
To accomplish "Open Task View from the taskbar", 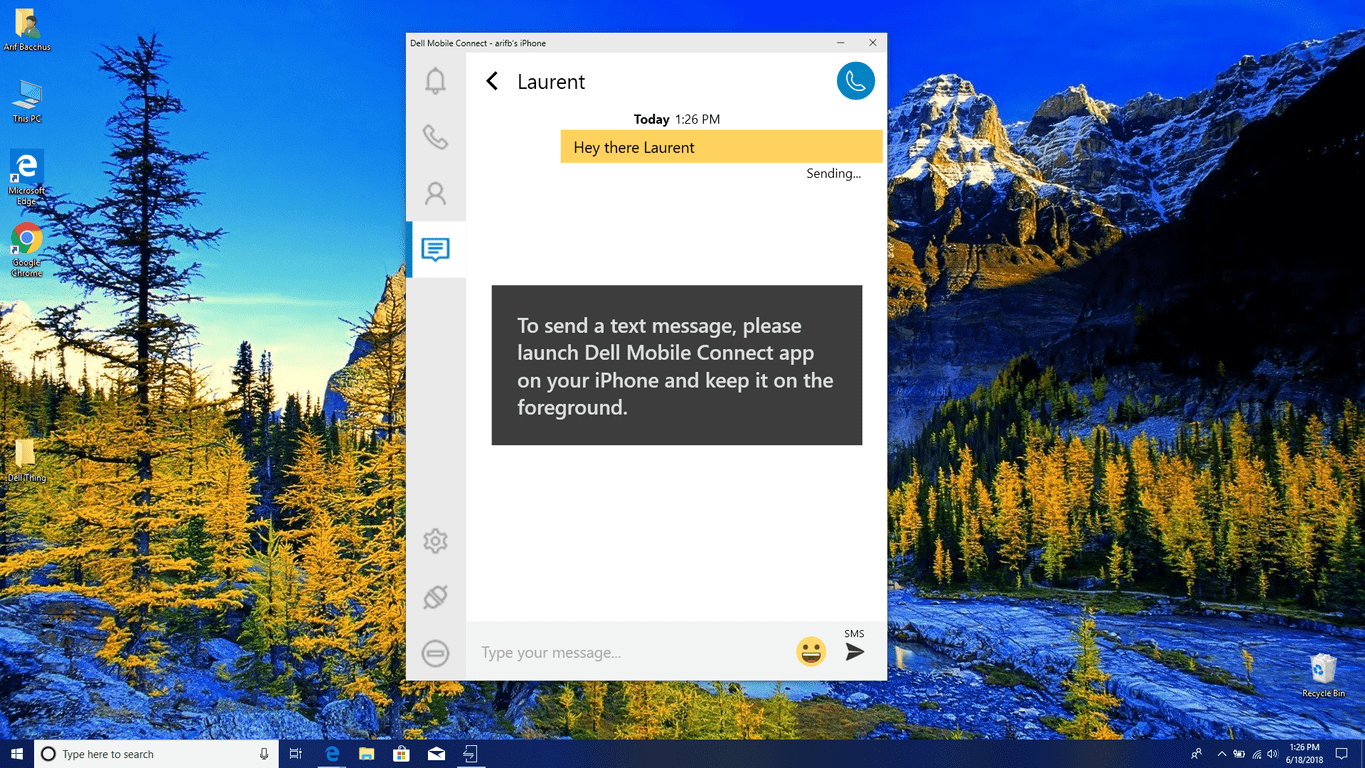I will tap(295, 753).
